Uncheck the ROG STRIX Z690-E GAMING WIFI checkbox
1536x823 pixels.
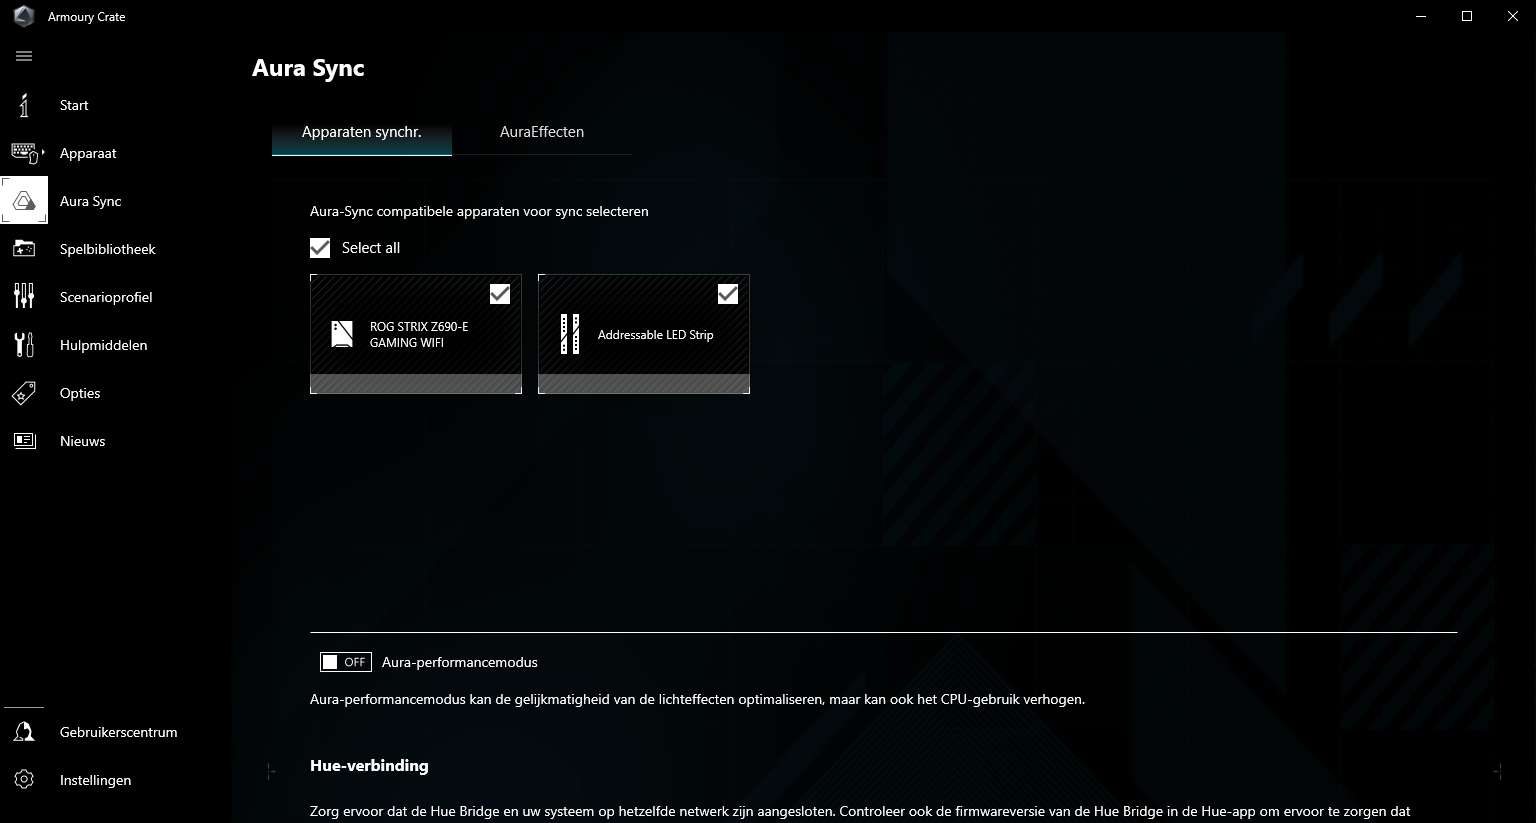[500, 293]
